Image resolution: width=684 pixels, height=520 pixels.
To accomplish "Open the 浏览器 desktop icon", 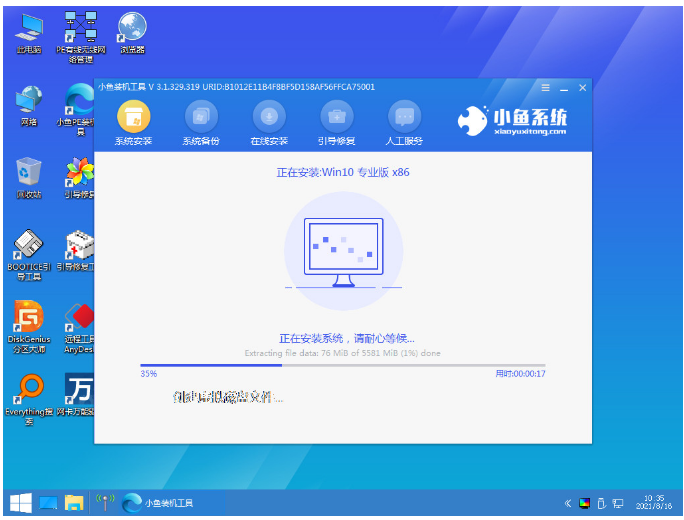I will click(x=132, y=34).
